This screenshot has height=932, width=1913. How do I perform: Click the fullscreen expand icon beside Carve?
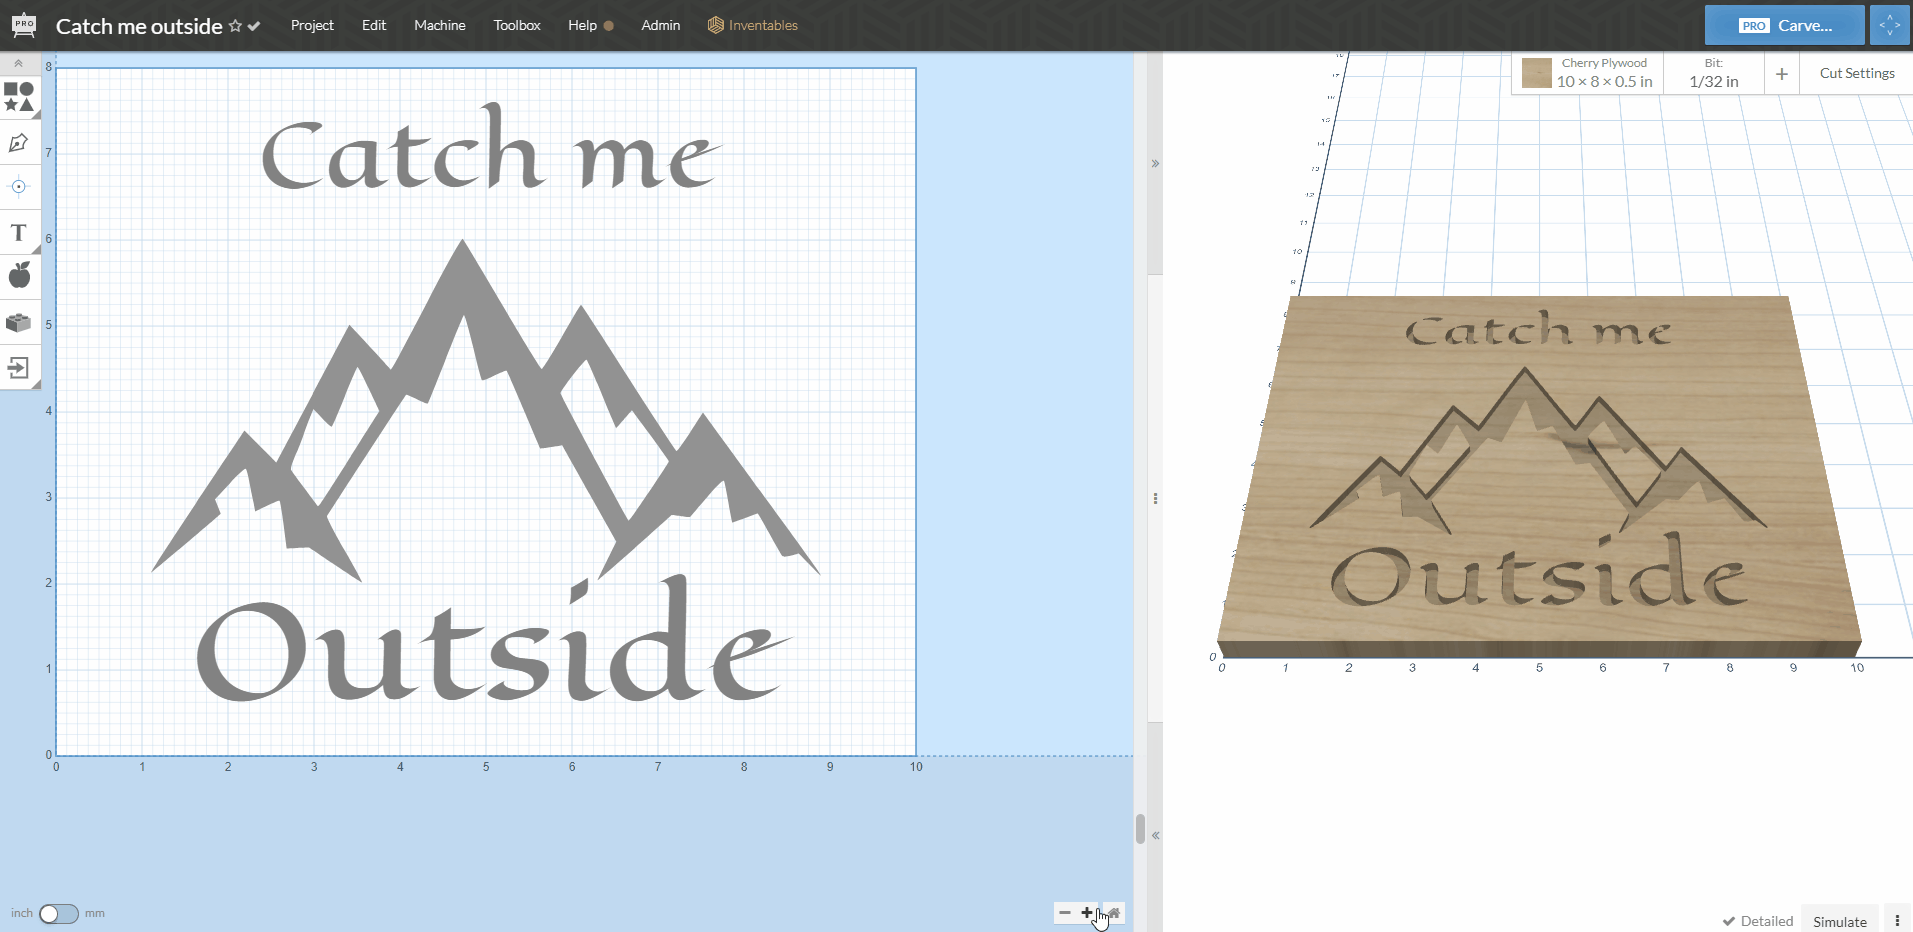pos(1889,24)
